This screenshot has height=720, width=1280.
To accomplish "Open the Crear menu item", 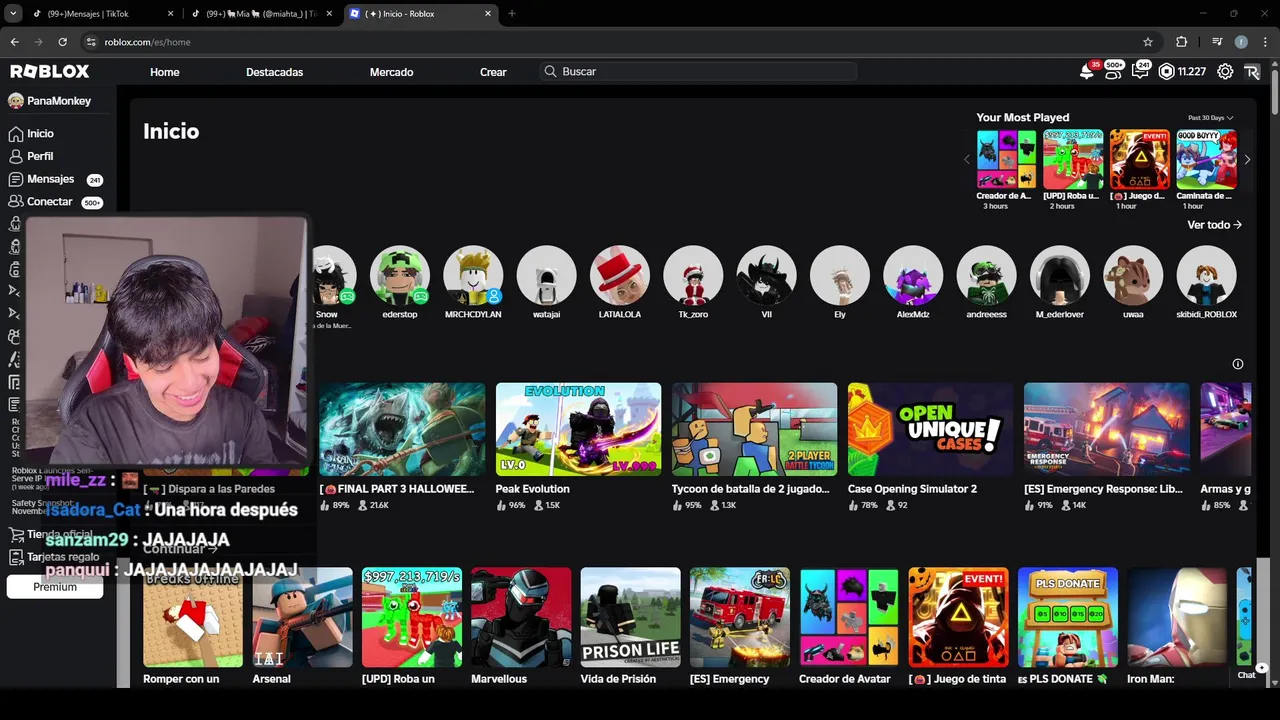I will [493, 72].
